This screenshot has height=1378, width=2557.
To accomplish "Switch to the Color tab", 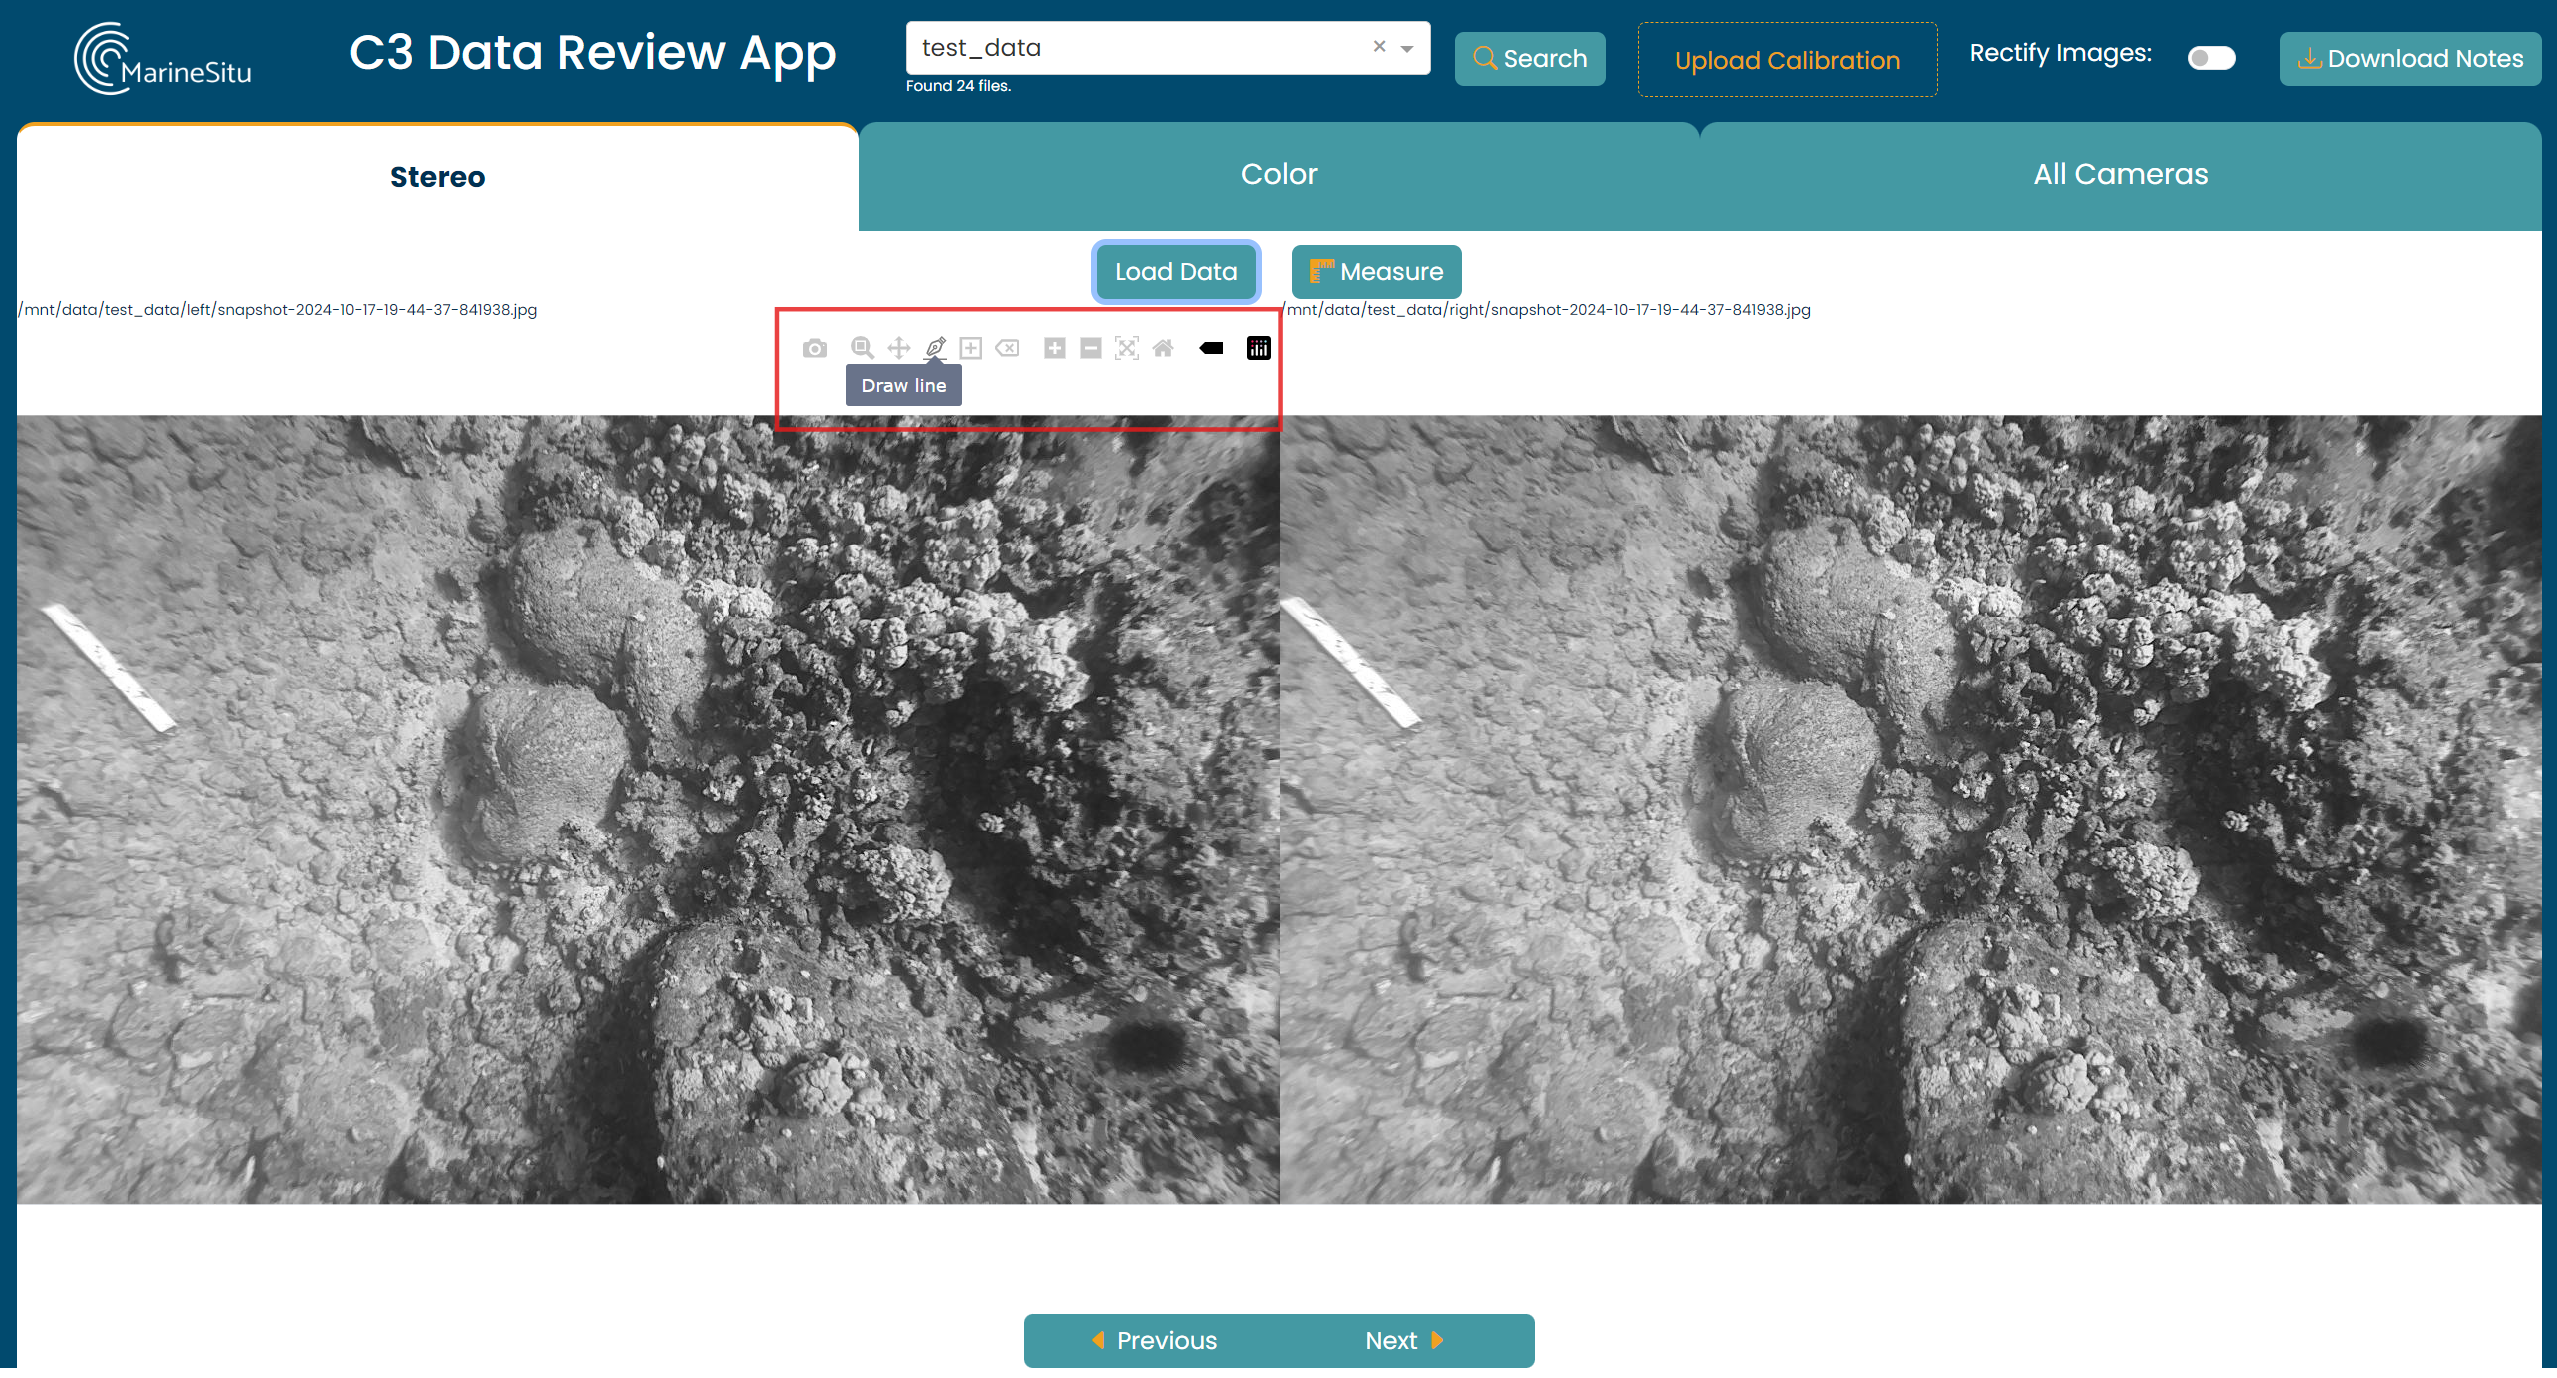I will 1278,175.
